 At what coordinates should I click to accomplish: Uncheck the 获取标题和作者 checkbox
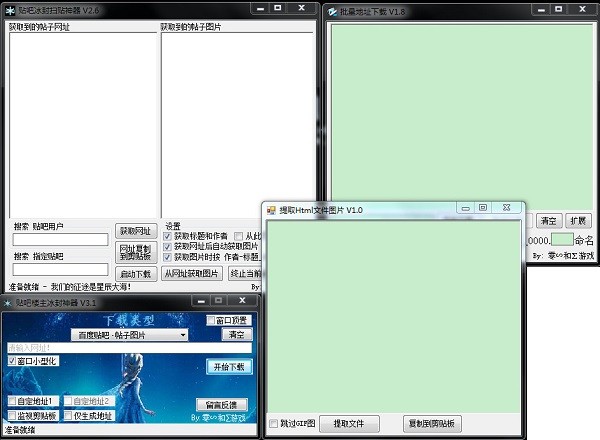(x=167, y=236)
